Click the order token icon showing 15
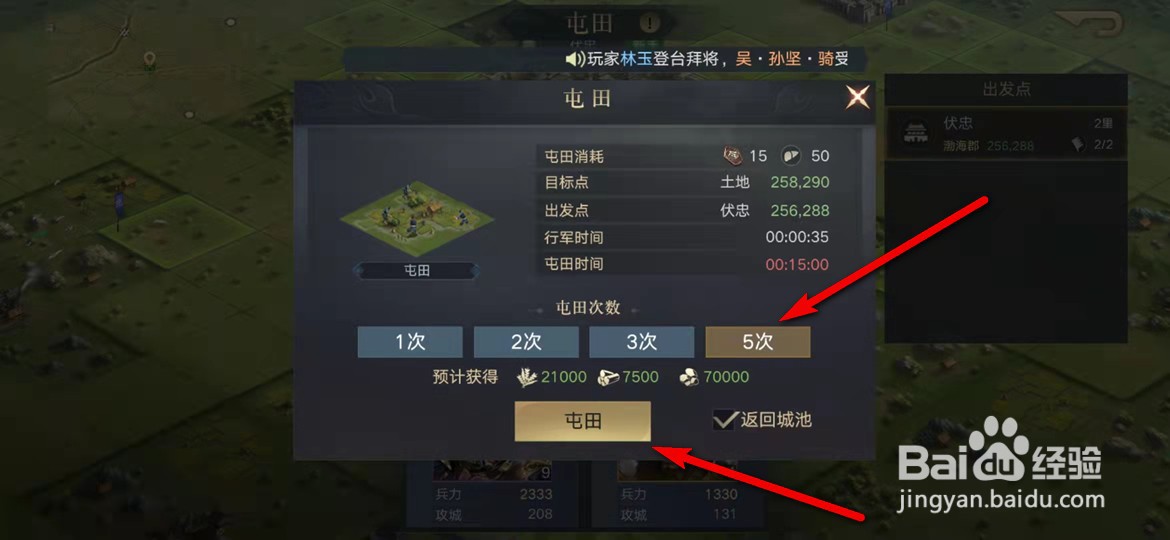 click(x=734, y=156)
